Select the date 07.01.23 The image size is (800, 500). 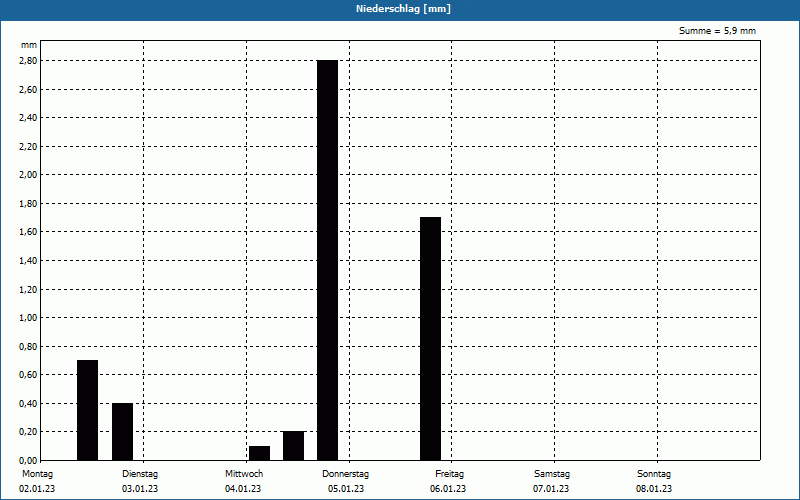click(551, 489)
